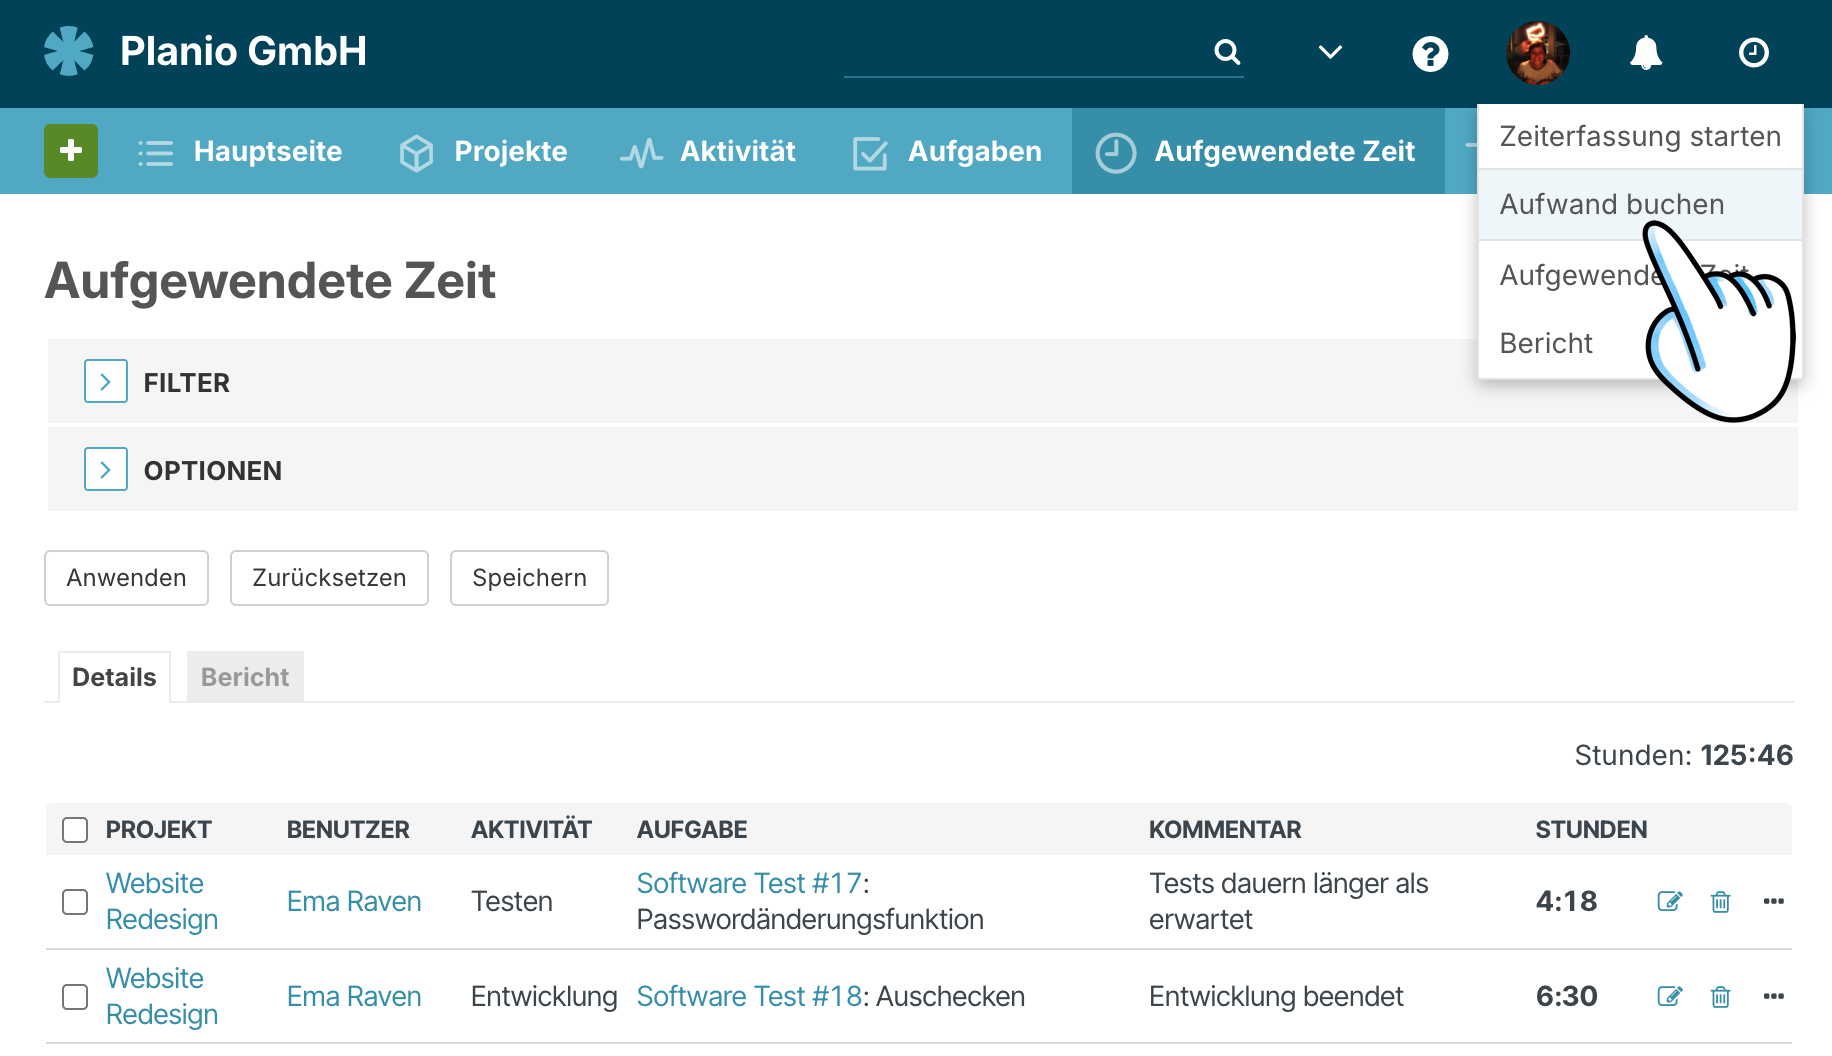The height and width of the screenshot is (1056, 1832).
Task: Open the Software Test #17 link
Action: point(749,883)
